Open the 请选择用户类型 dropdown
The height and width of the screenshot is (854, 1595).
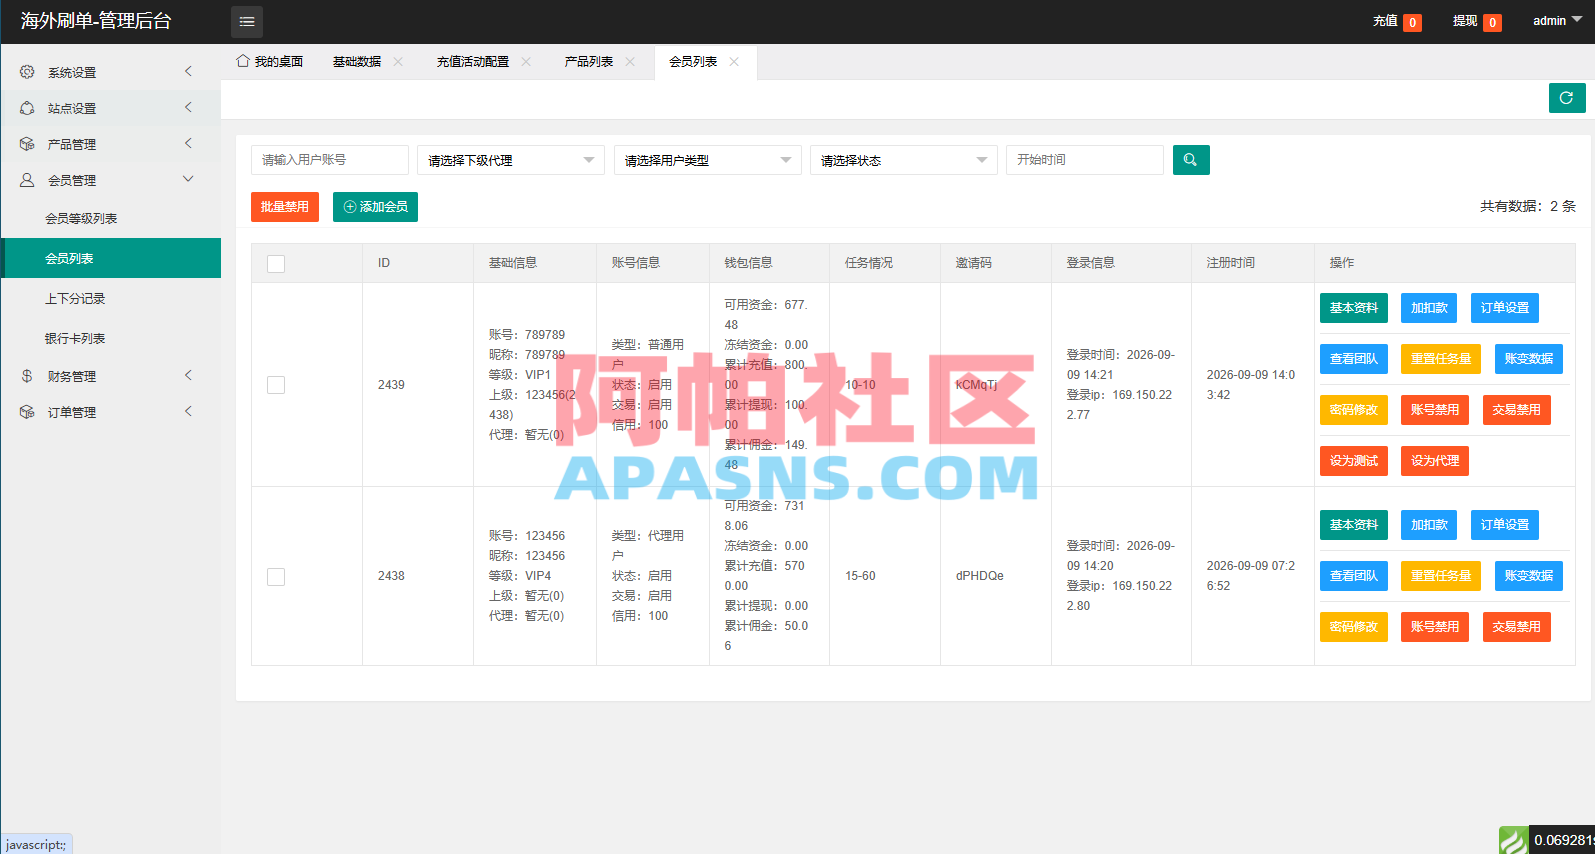tap(708, 160)
